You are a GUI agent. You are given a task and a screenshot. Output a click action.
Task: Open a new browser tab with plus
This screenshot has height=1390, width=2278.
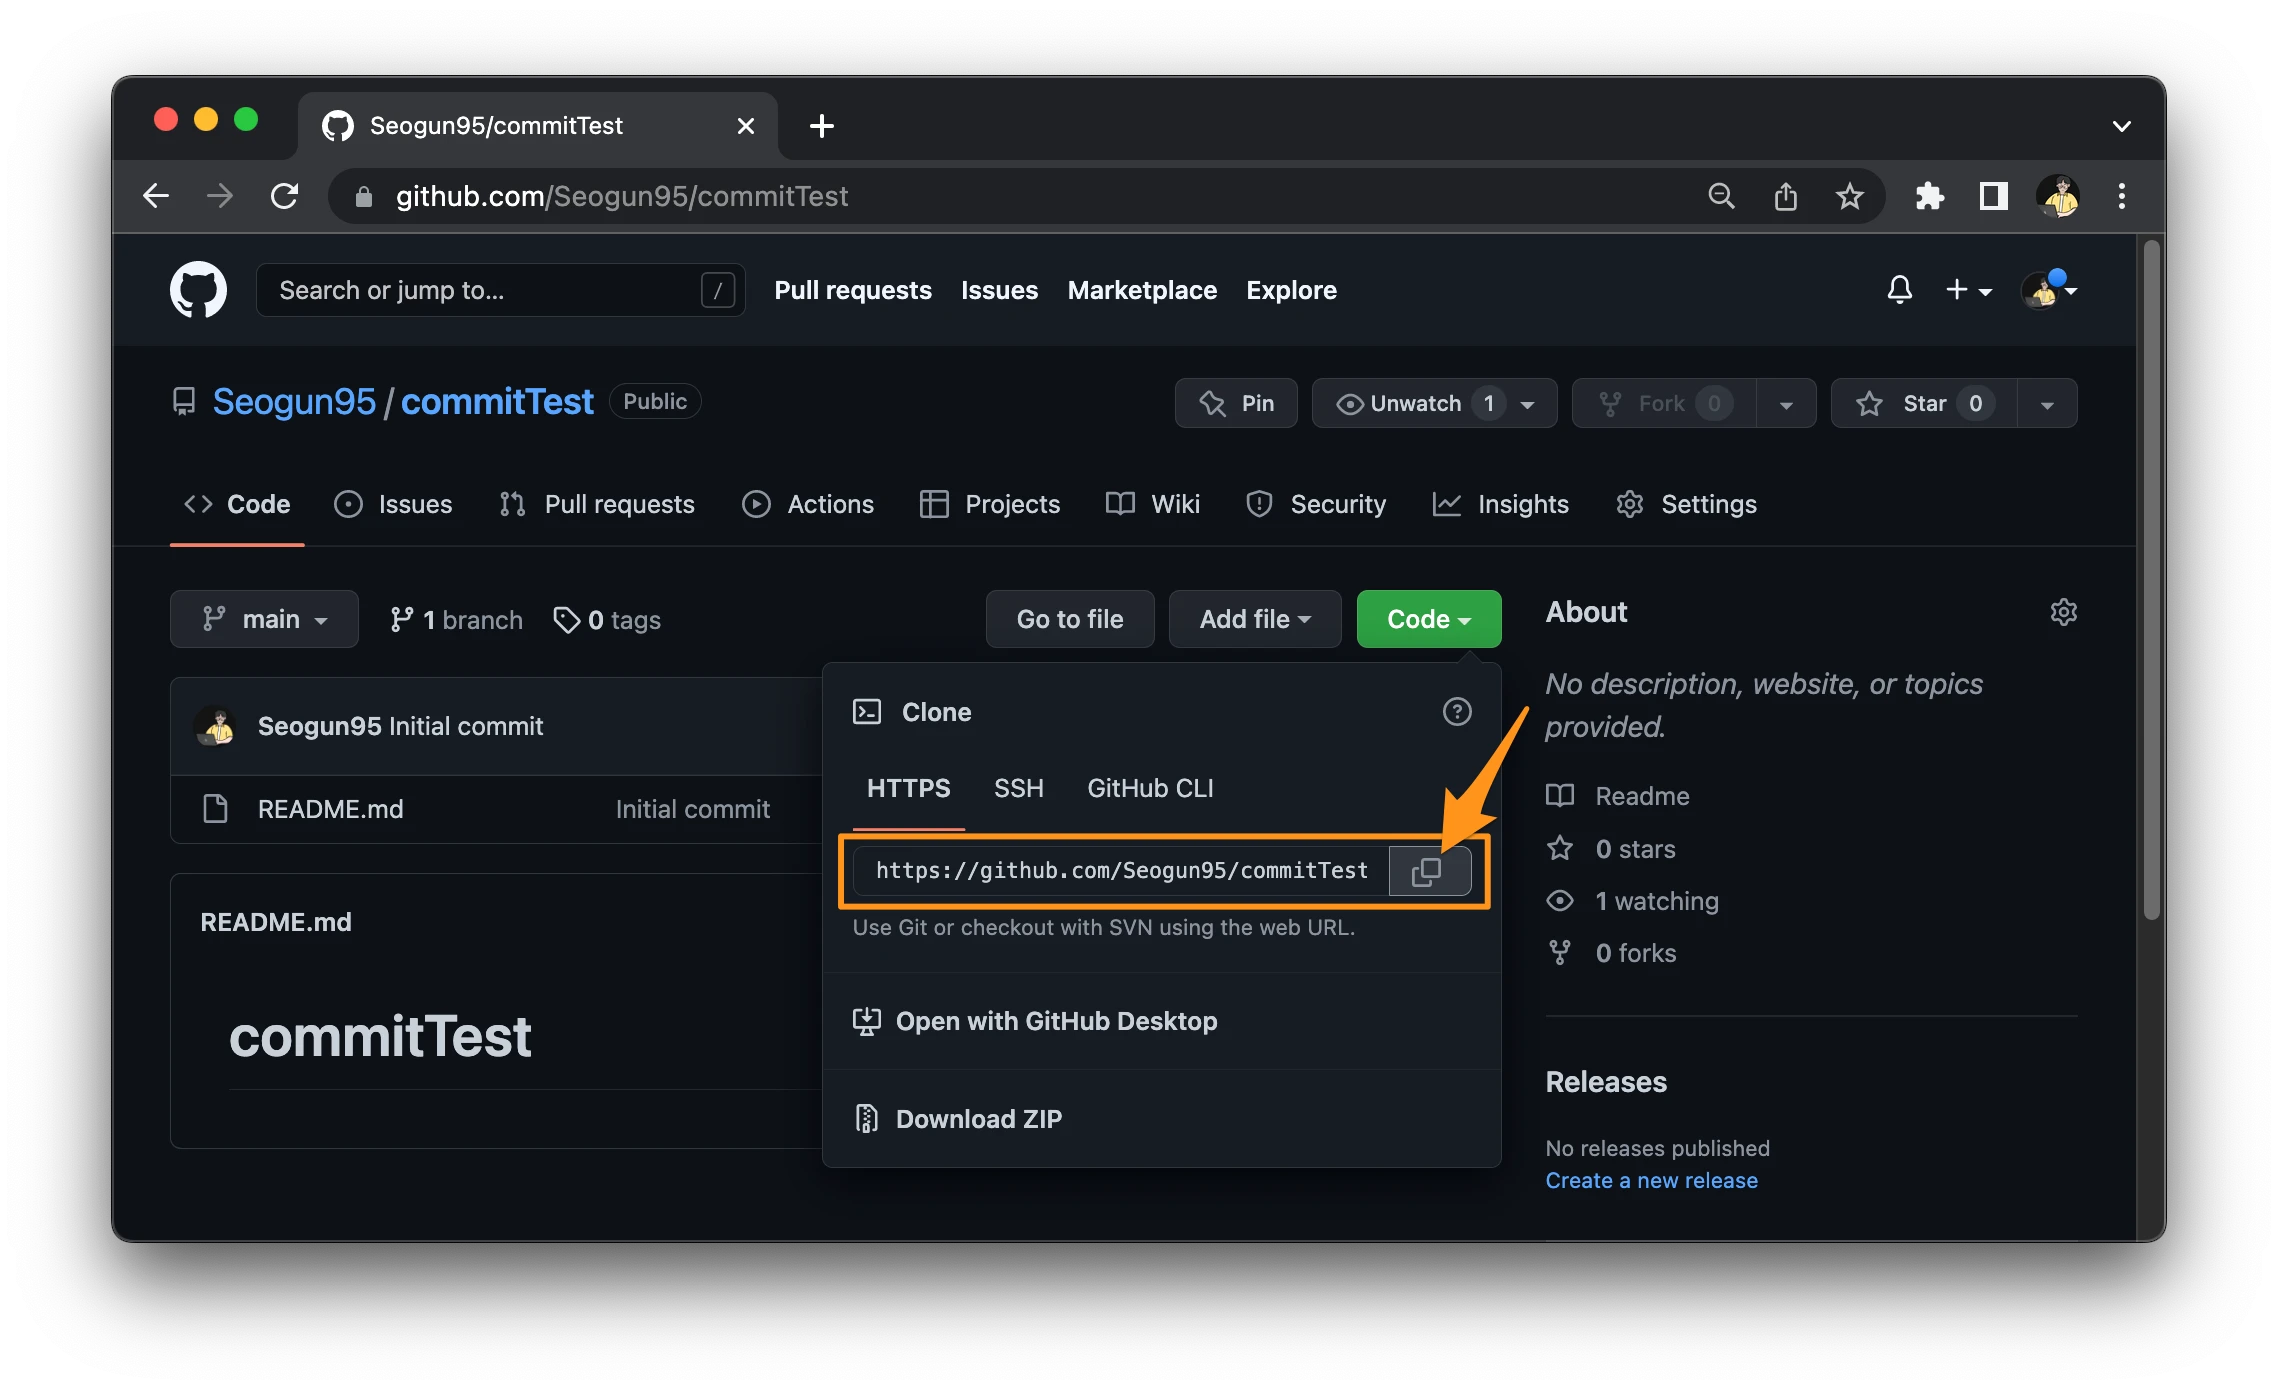(822, 126)
